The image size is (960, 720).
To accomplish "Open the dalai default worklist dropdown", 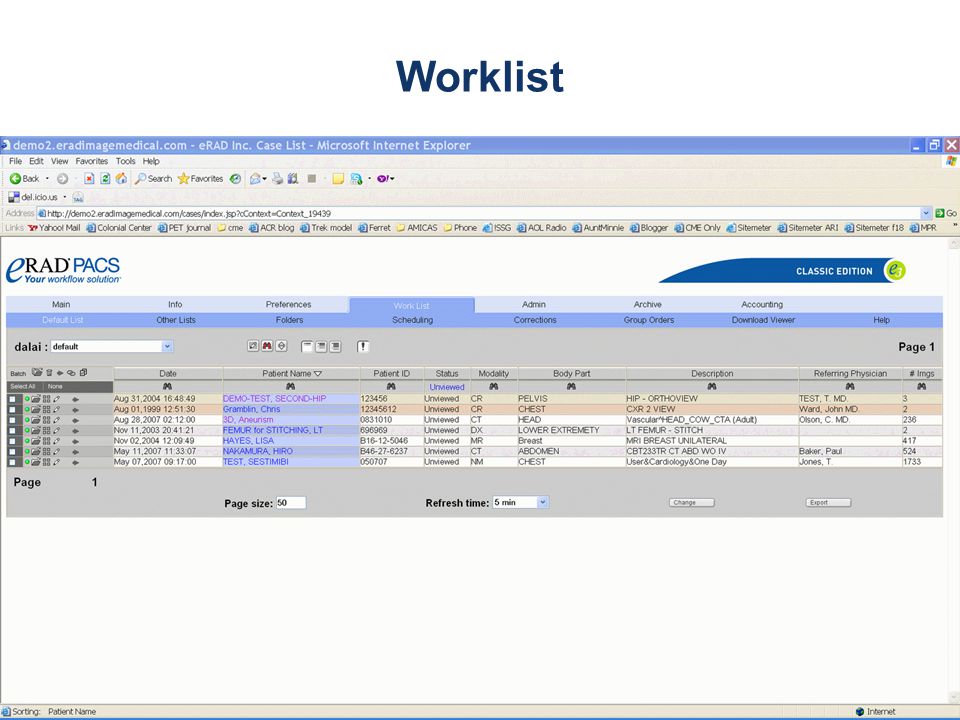I will click(167, 347).
